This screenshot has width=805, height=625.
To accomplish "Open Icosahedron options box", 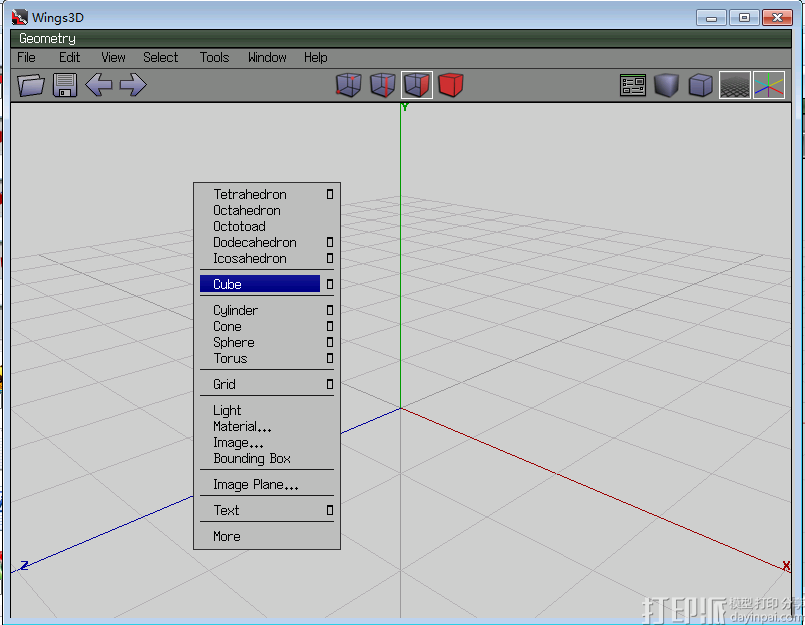I will pos(330,258).
